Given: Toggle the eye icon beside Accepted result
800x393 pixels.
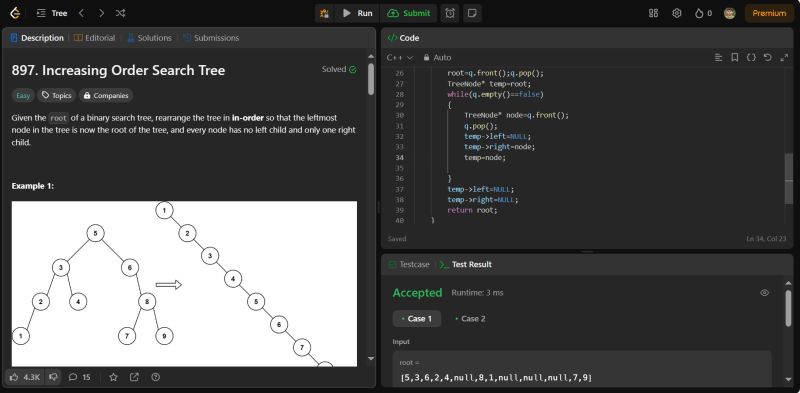Looking at the screenshot, I should click(764, 292).
